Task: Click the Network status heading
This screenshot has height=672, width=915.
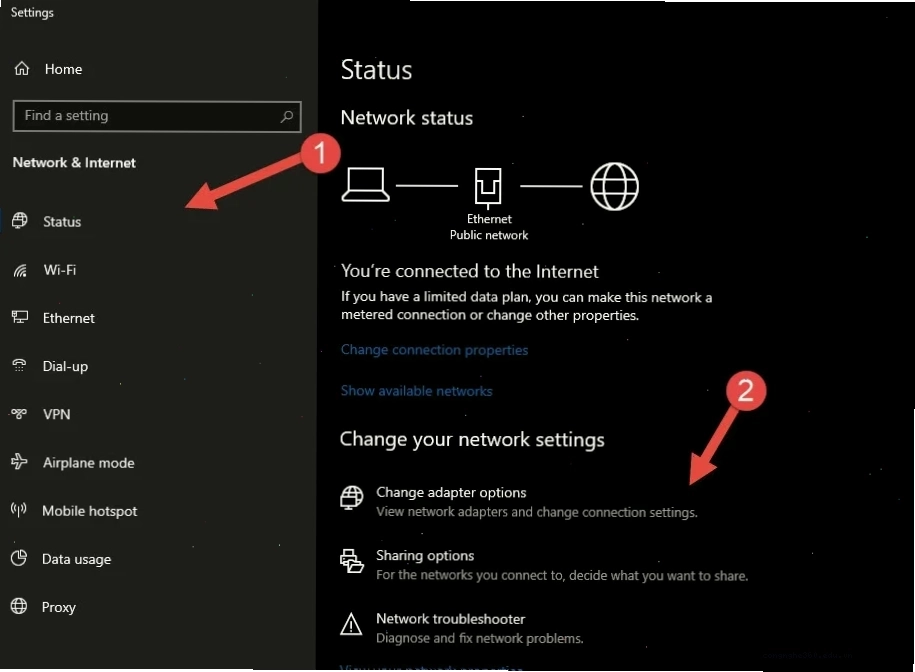Action: [x=407, y=118]
